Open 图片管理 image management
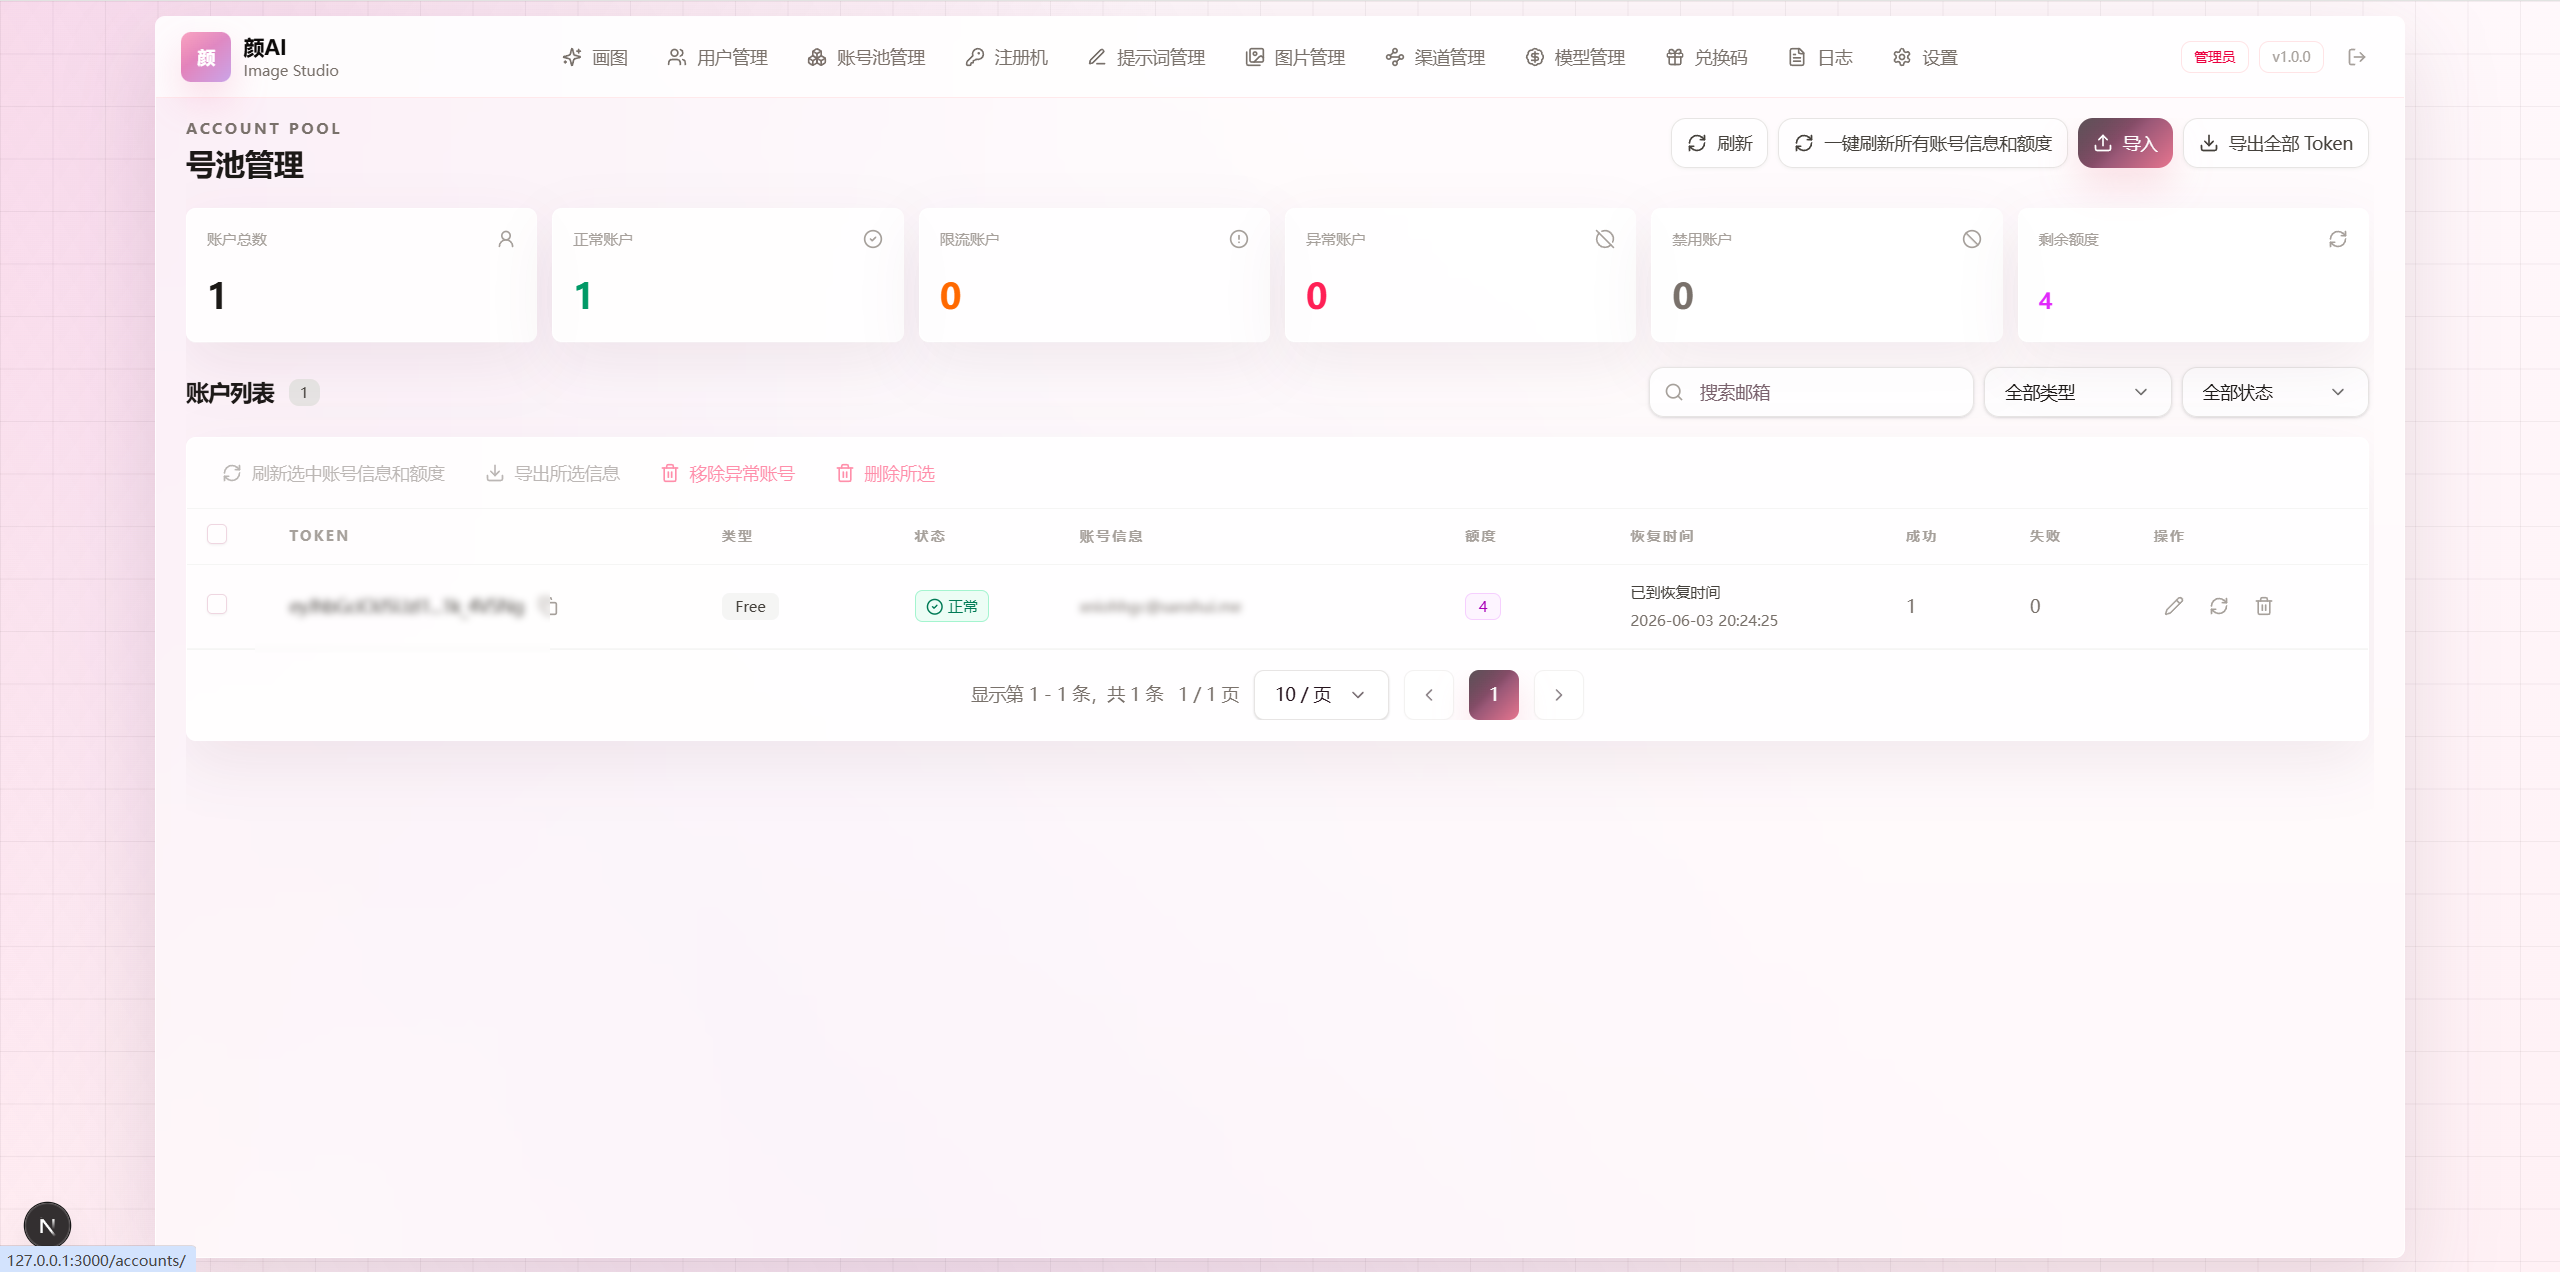This screenshot has height=1272, width=2560. [1295, 57]
